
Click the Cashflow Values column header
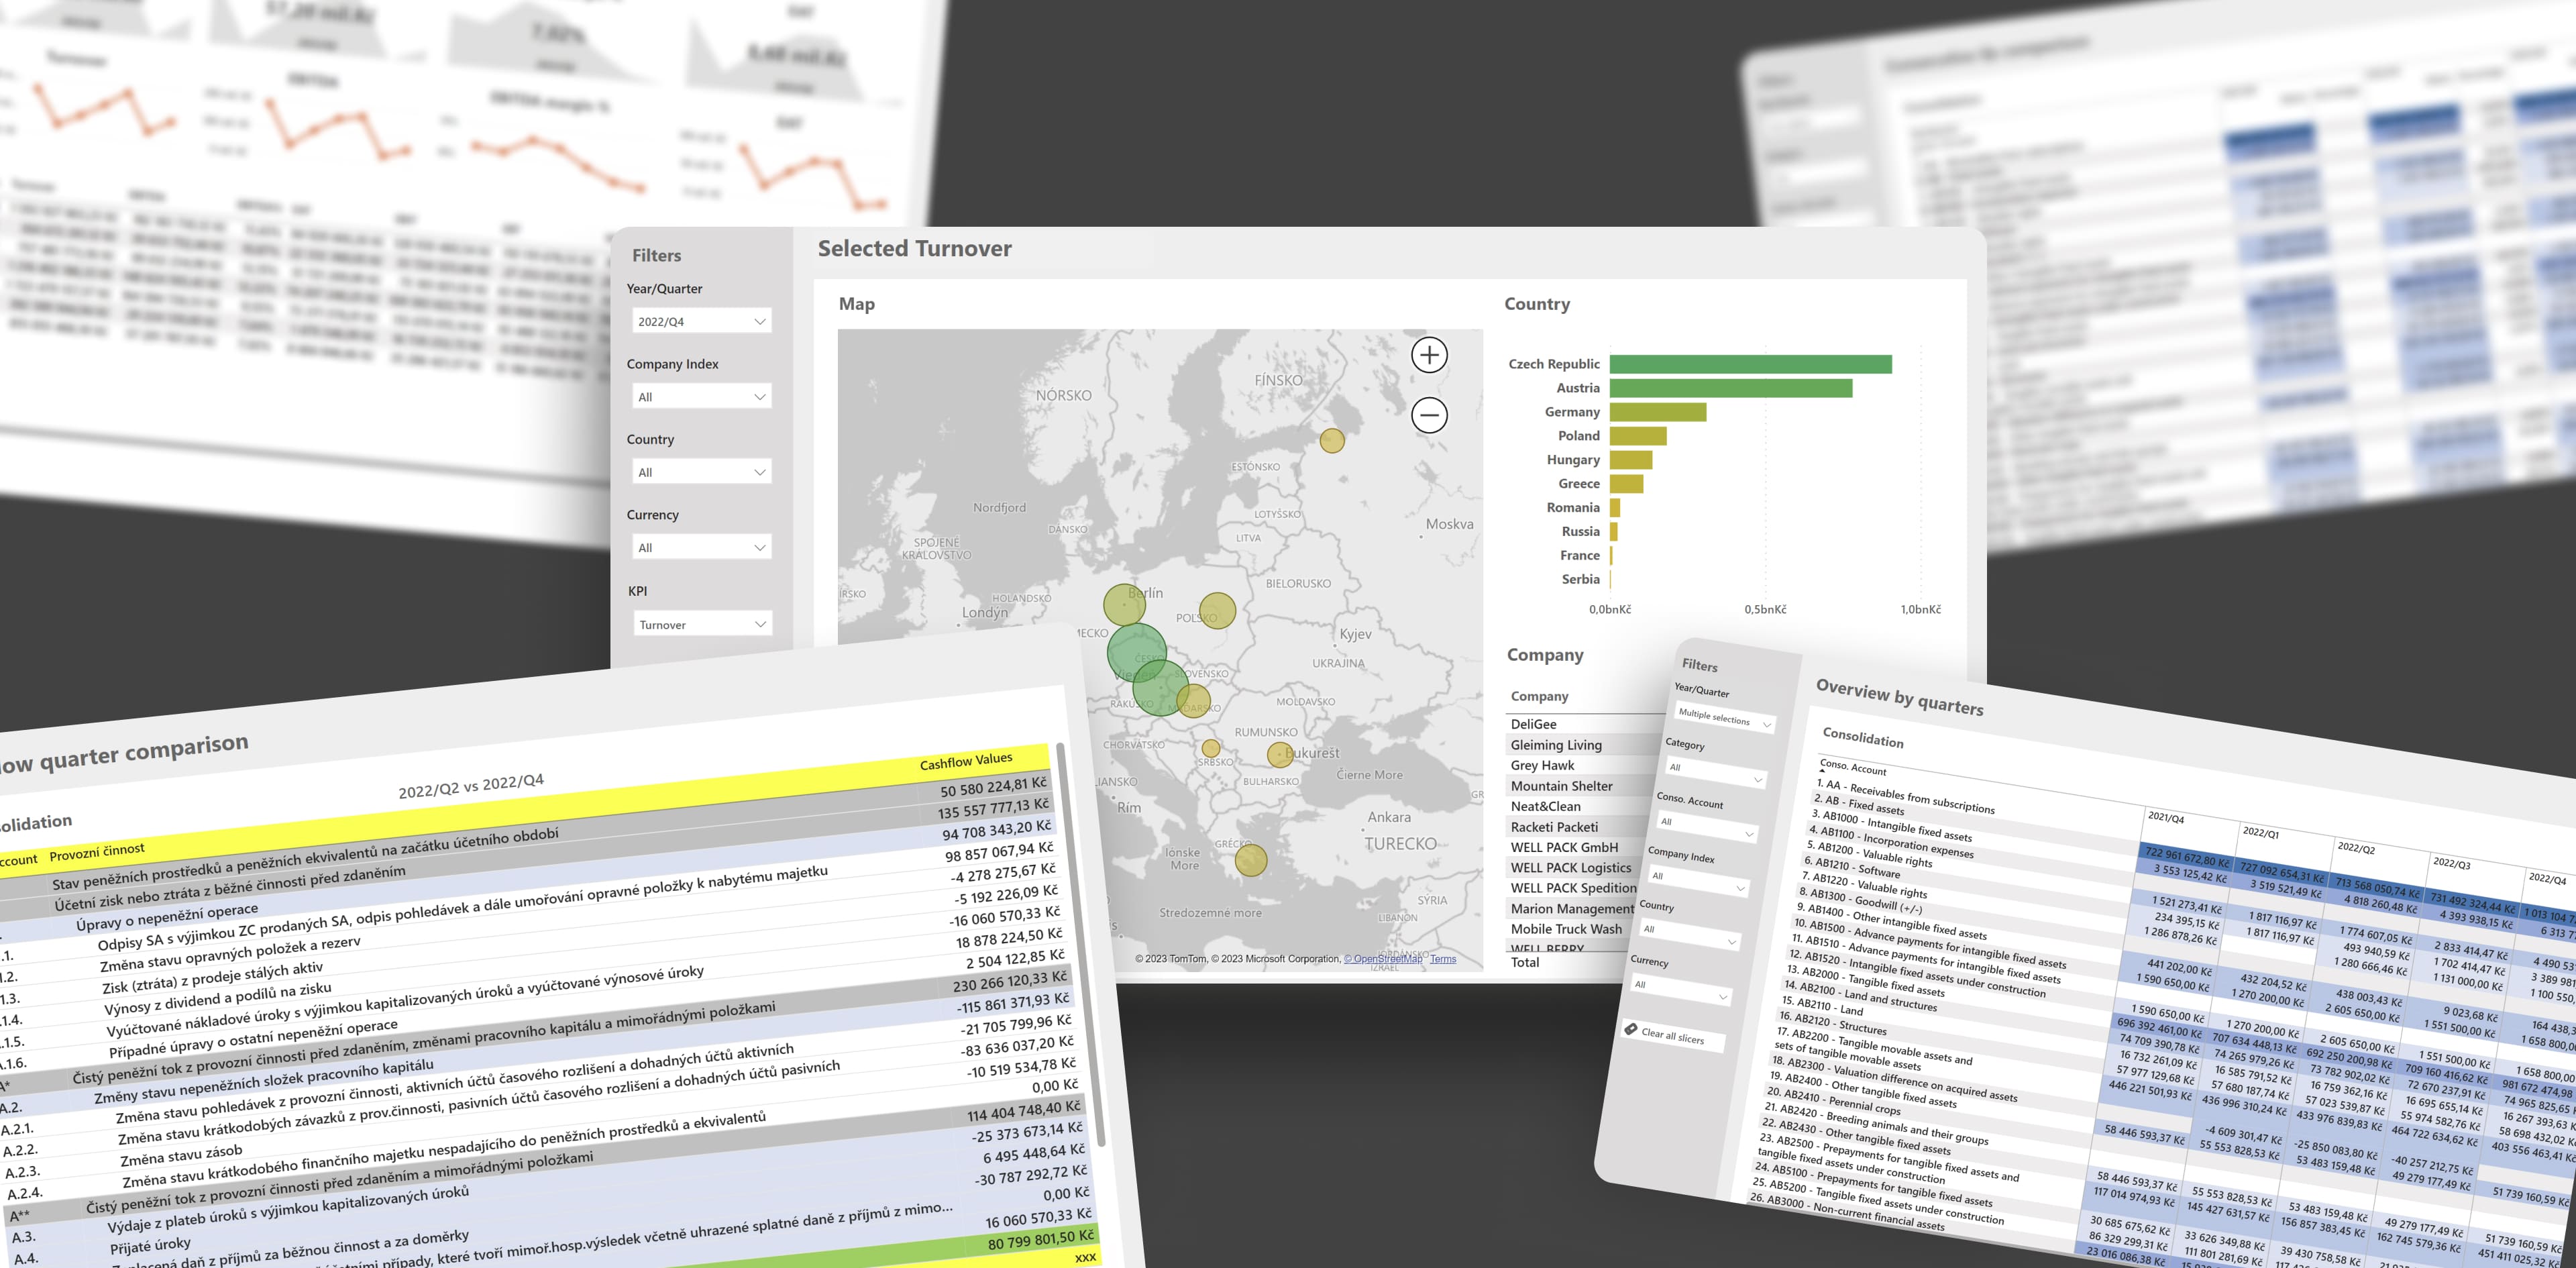tap(966, 761)
